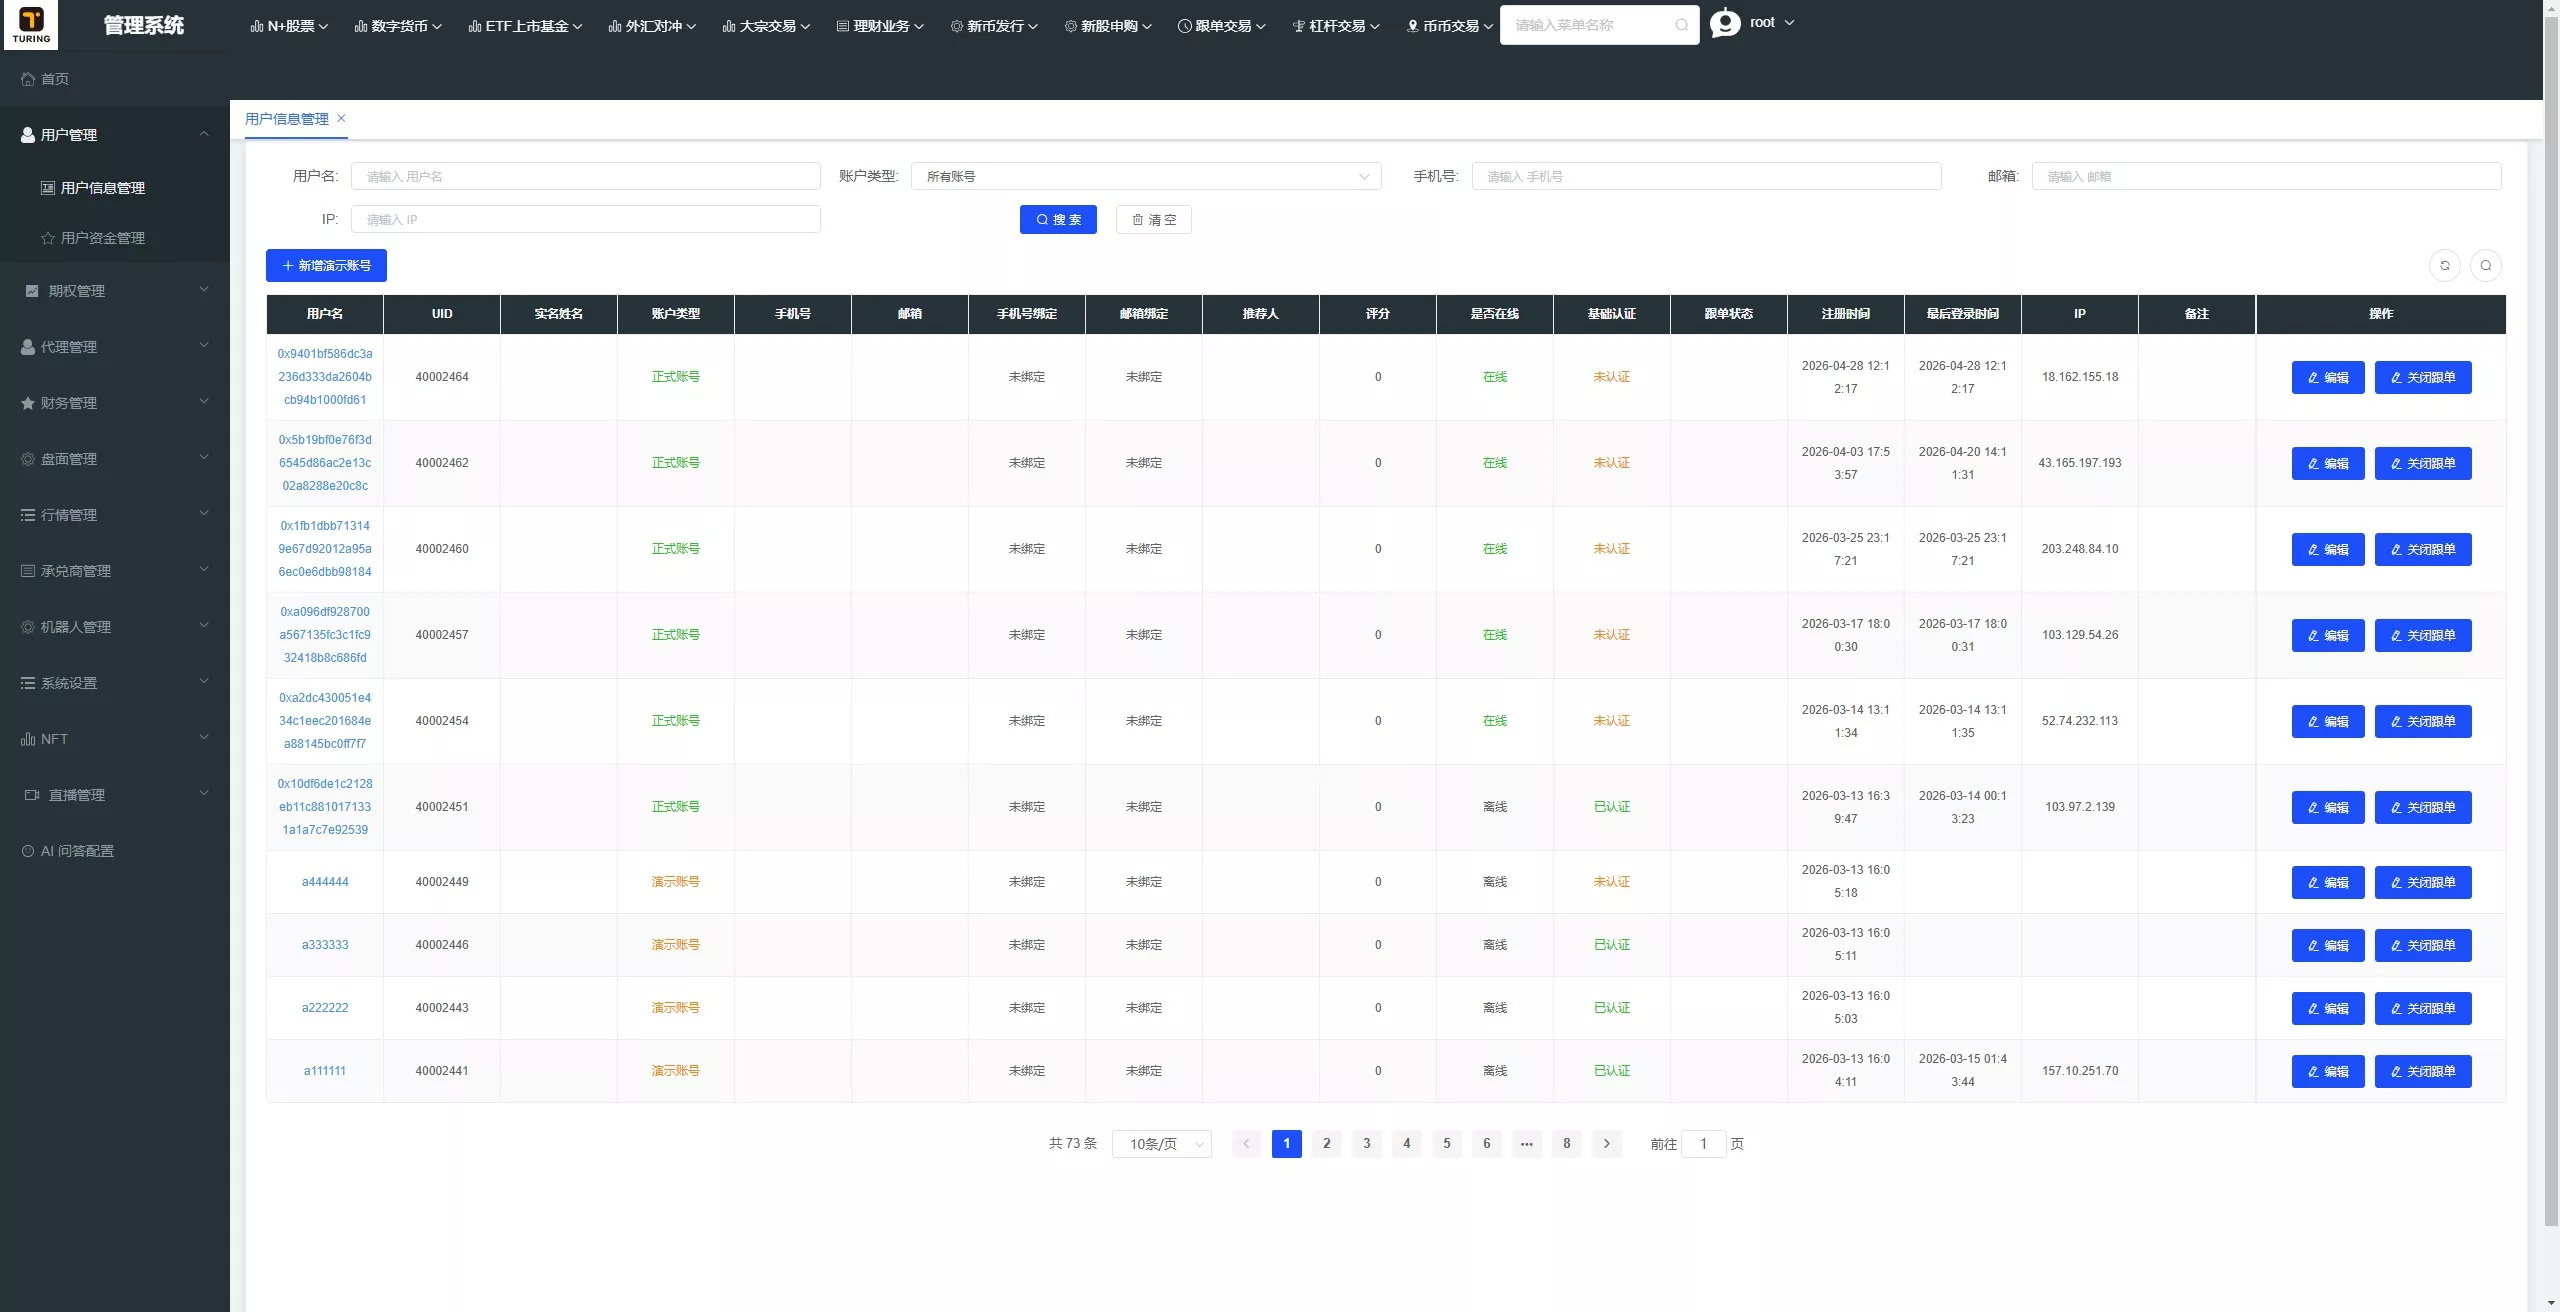
Task: Open AI 问答配置 in the sidebar
Action: coord(115,851)
